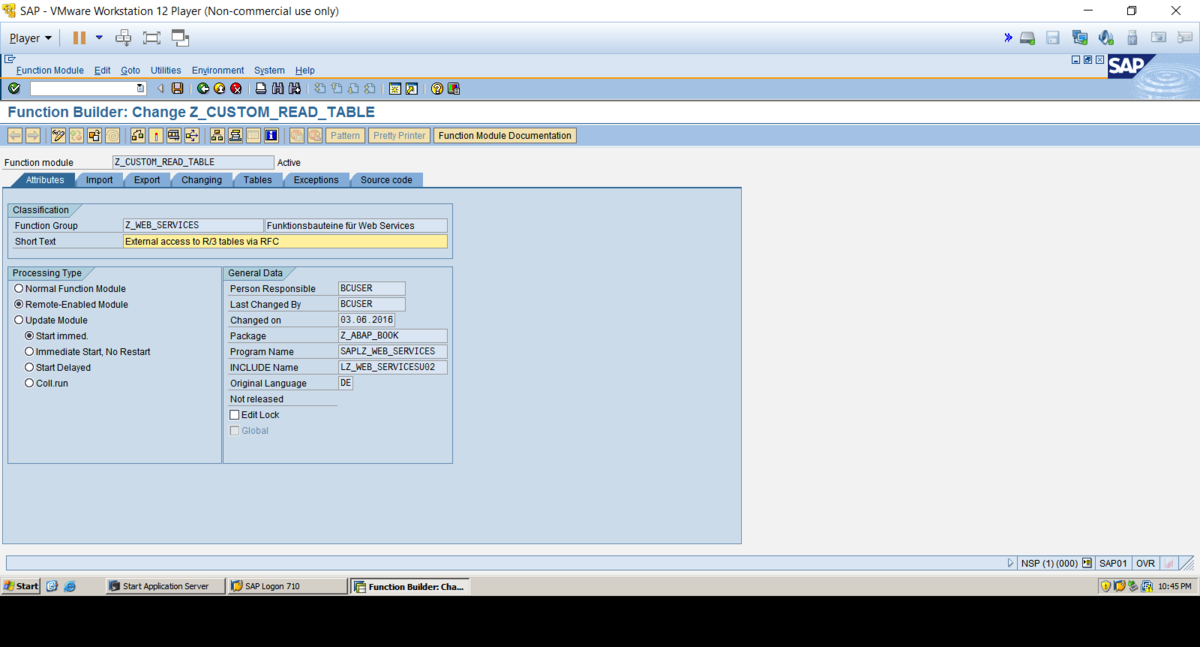The height and width of the screenshot is (647, 1200).
Task: Click the Display/Change pencil toggle icon
Action: (x=58, y=135)
